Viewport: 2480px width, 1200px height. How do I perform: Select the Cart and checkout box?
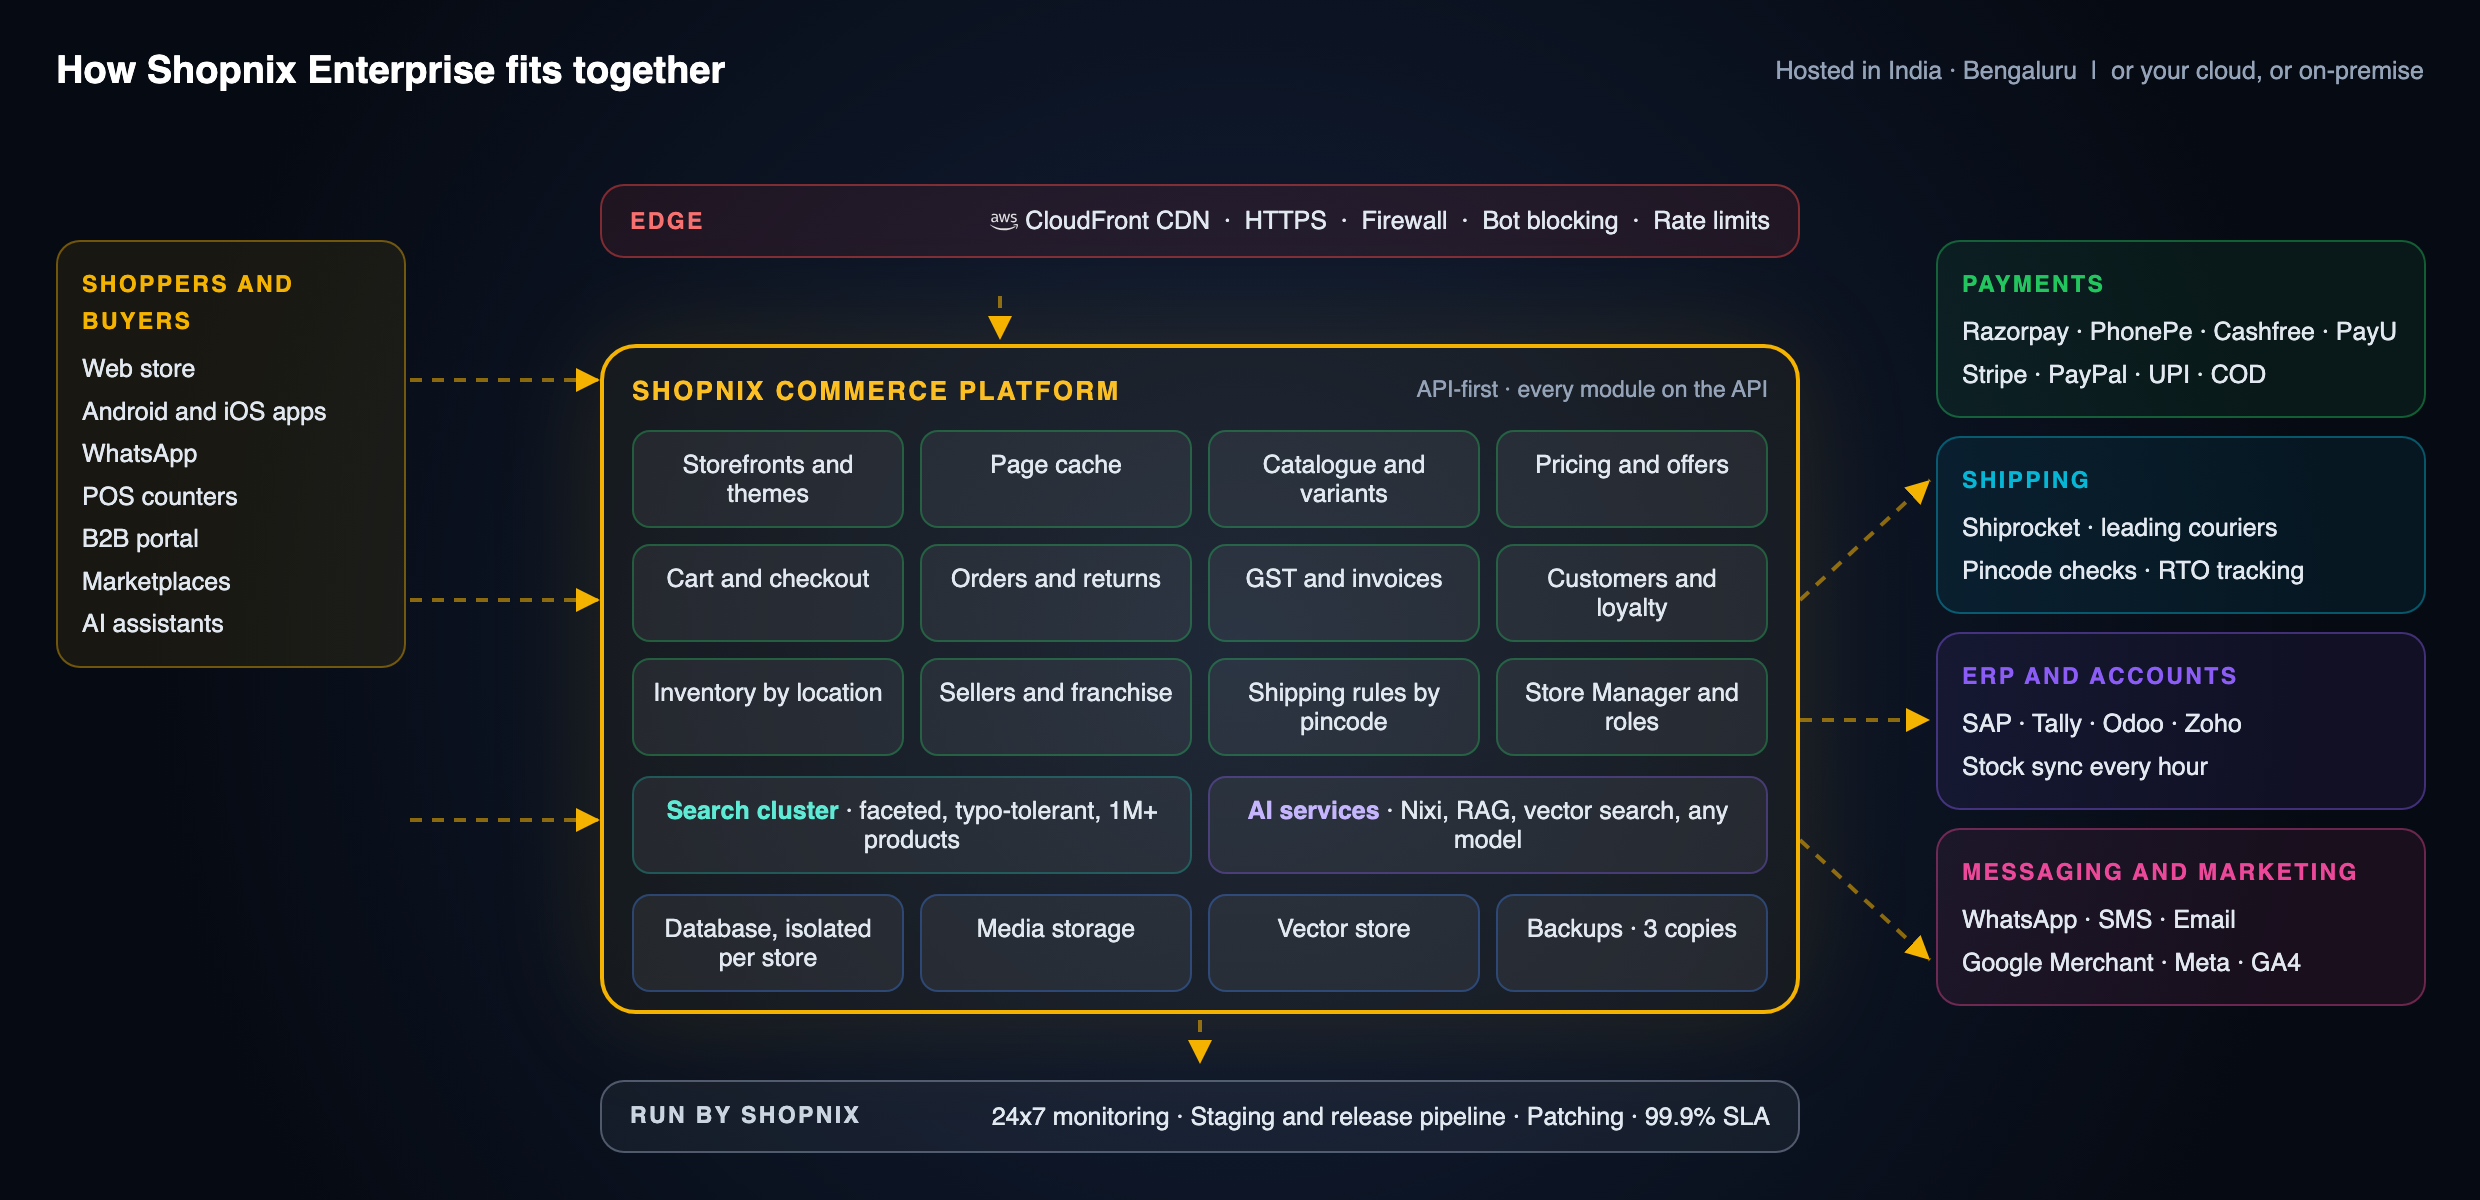pyautogui.click(x=768, y=593)
